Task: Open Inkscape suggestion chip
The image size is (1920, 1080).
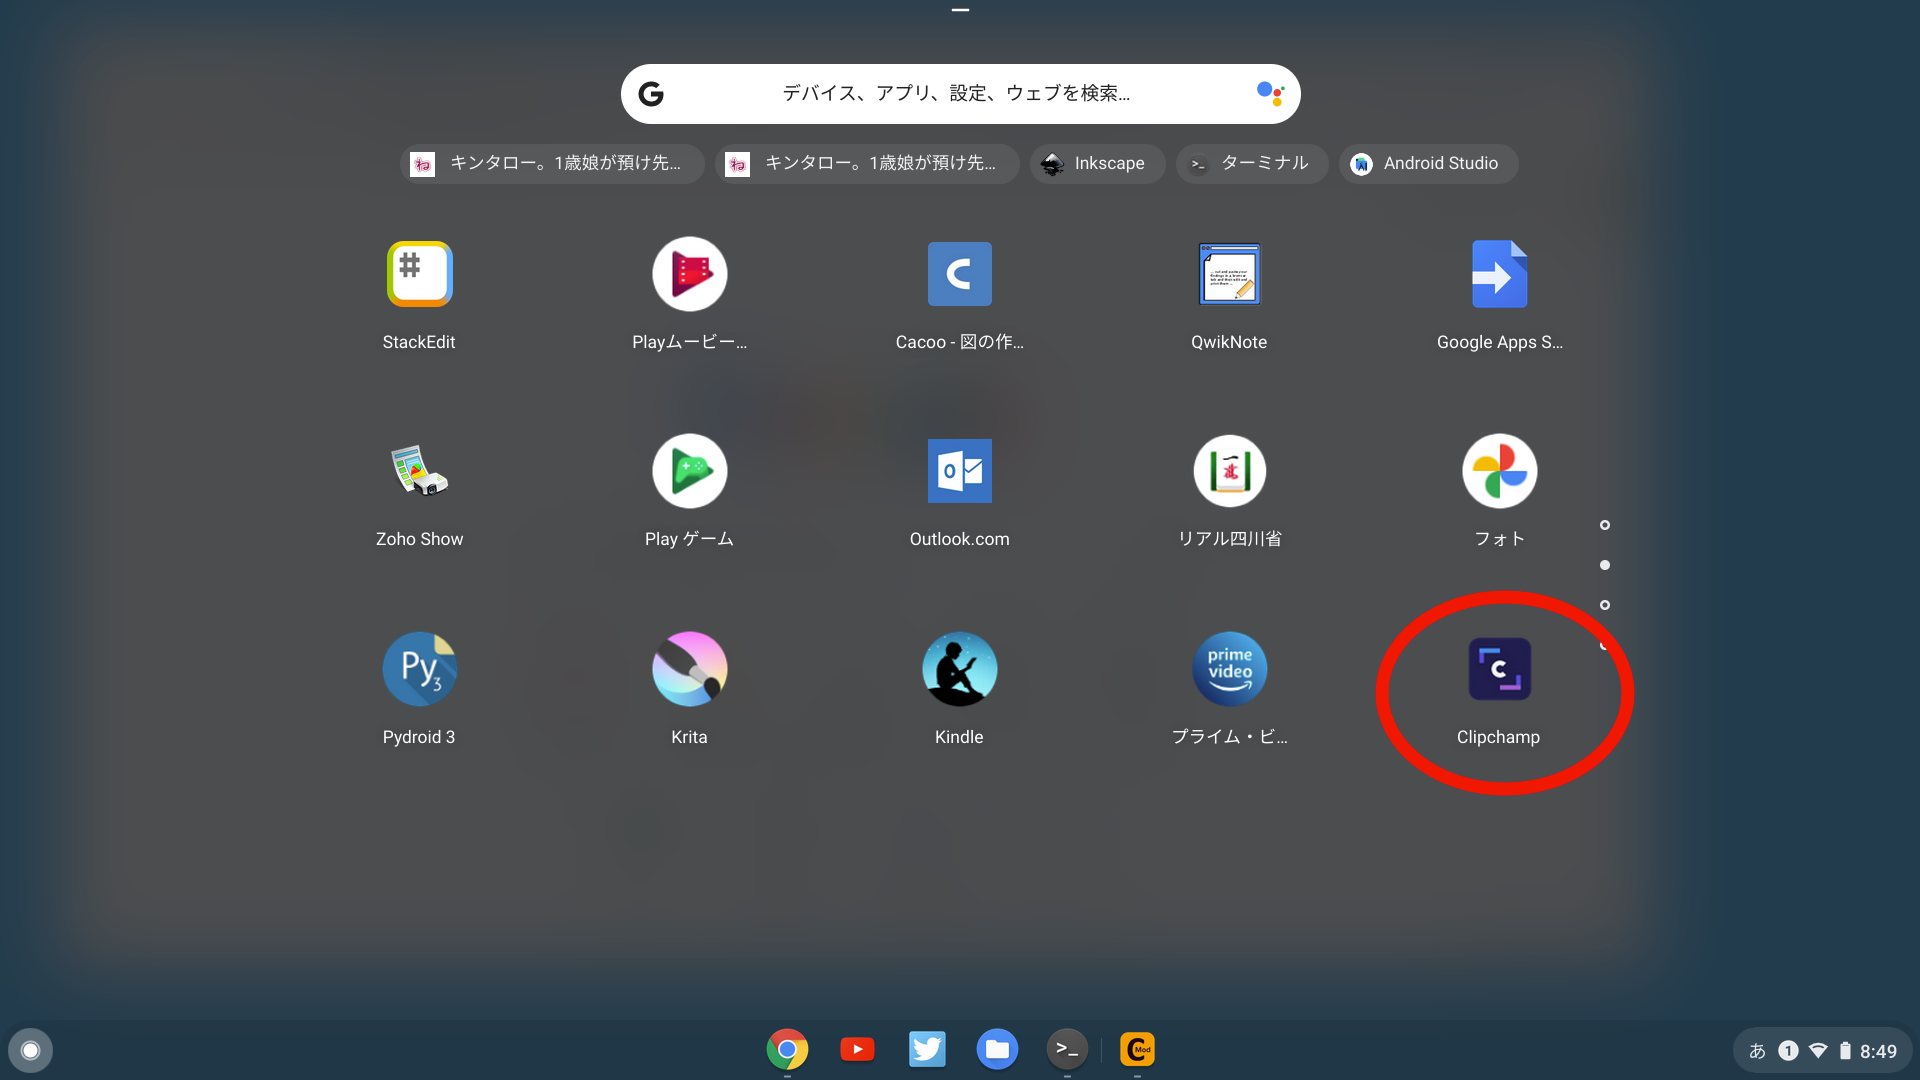Action: [1097, 164]
